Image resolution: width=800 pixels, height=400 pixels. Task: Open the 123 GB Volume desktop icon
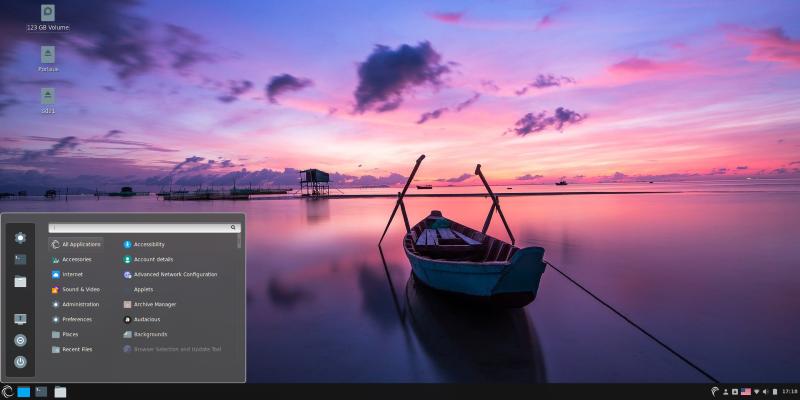[48, 13]
